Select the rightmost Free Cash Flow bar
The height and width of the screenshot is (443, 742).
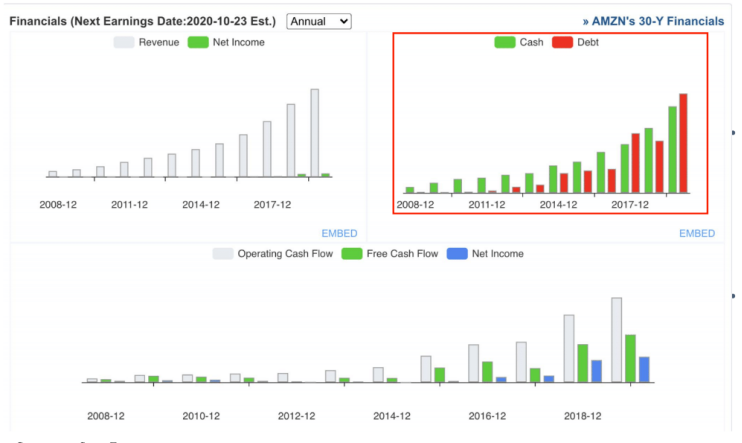(630, 359)
